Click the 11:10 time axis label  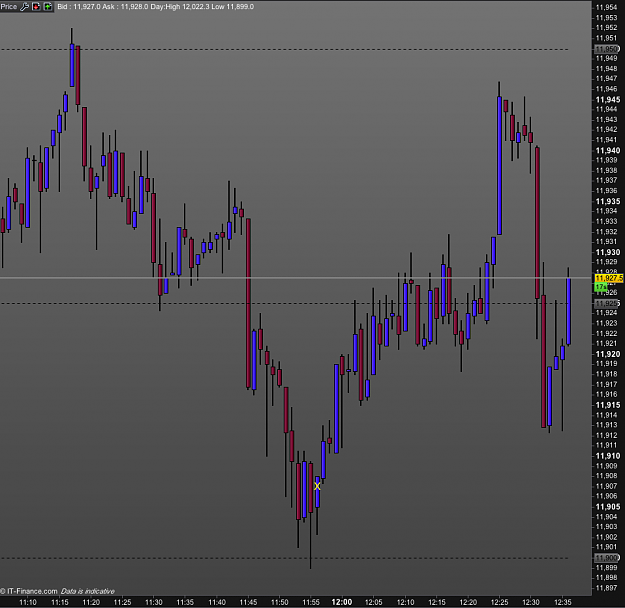pyautogui.click(x=28, y=602)
